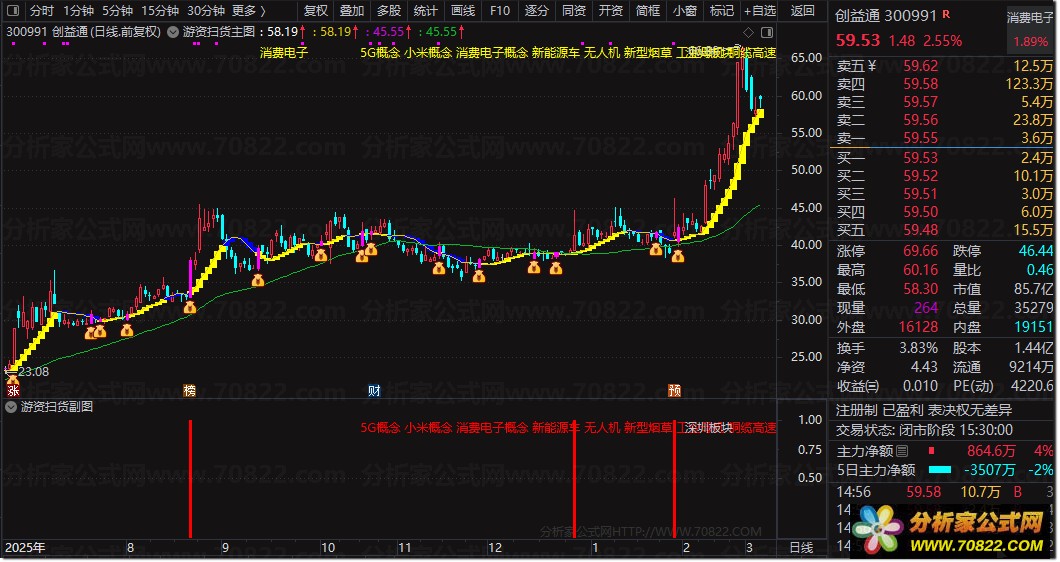Screen dimensions: 1060x562
Task: Activate the 画线 drawing tool
Action: (462, 11)
